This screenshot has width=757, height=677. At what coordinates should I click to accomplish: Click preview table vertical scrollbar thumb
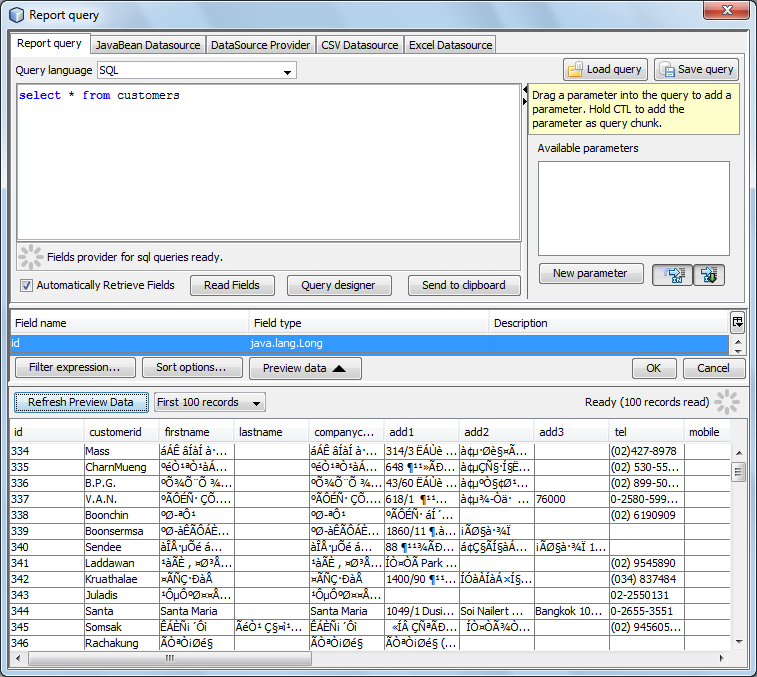738,472
